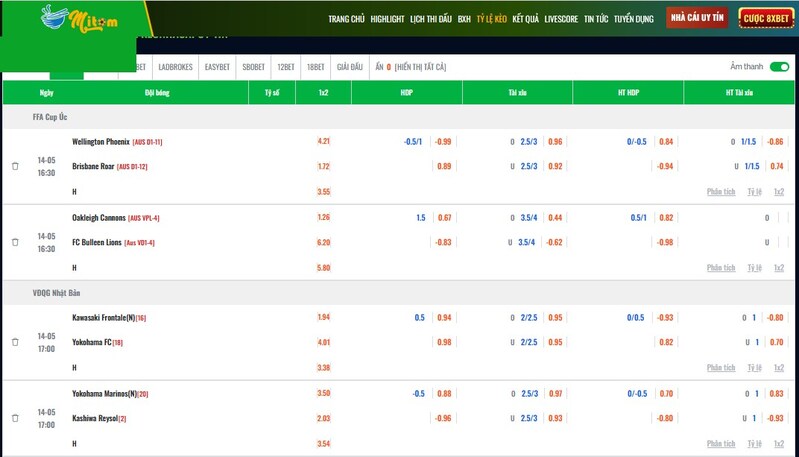Open Tỷ lệ link for Kawasaki Frontale match
The height and width of the screenshot is (457, 799).
(x=755, y=367)
